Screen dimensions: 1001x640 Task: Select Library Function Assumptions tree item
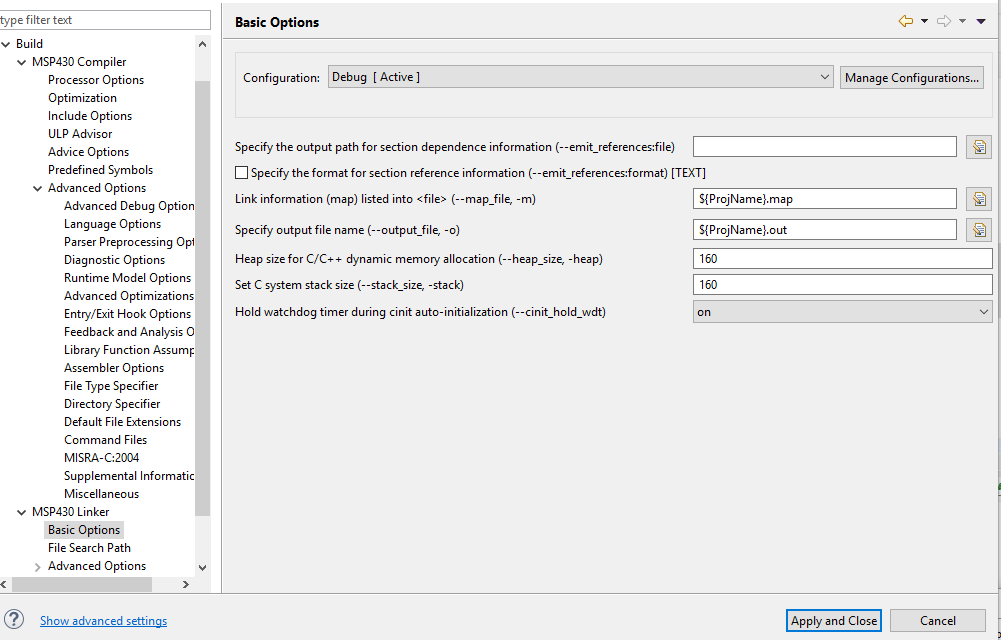pos(129,350)
